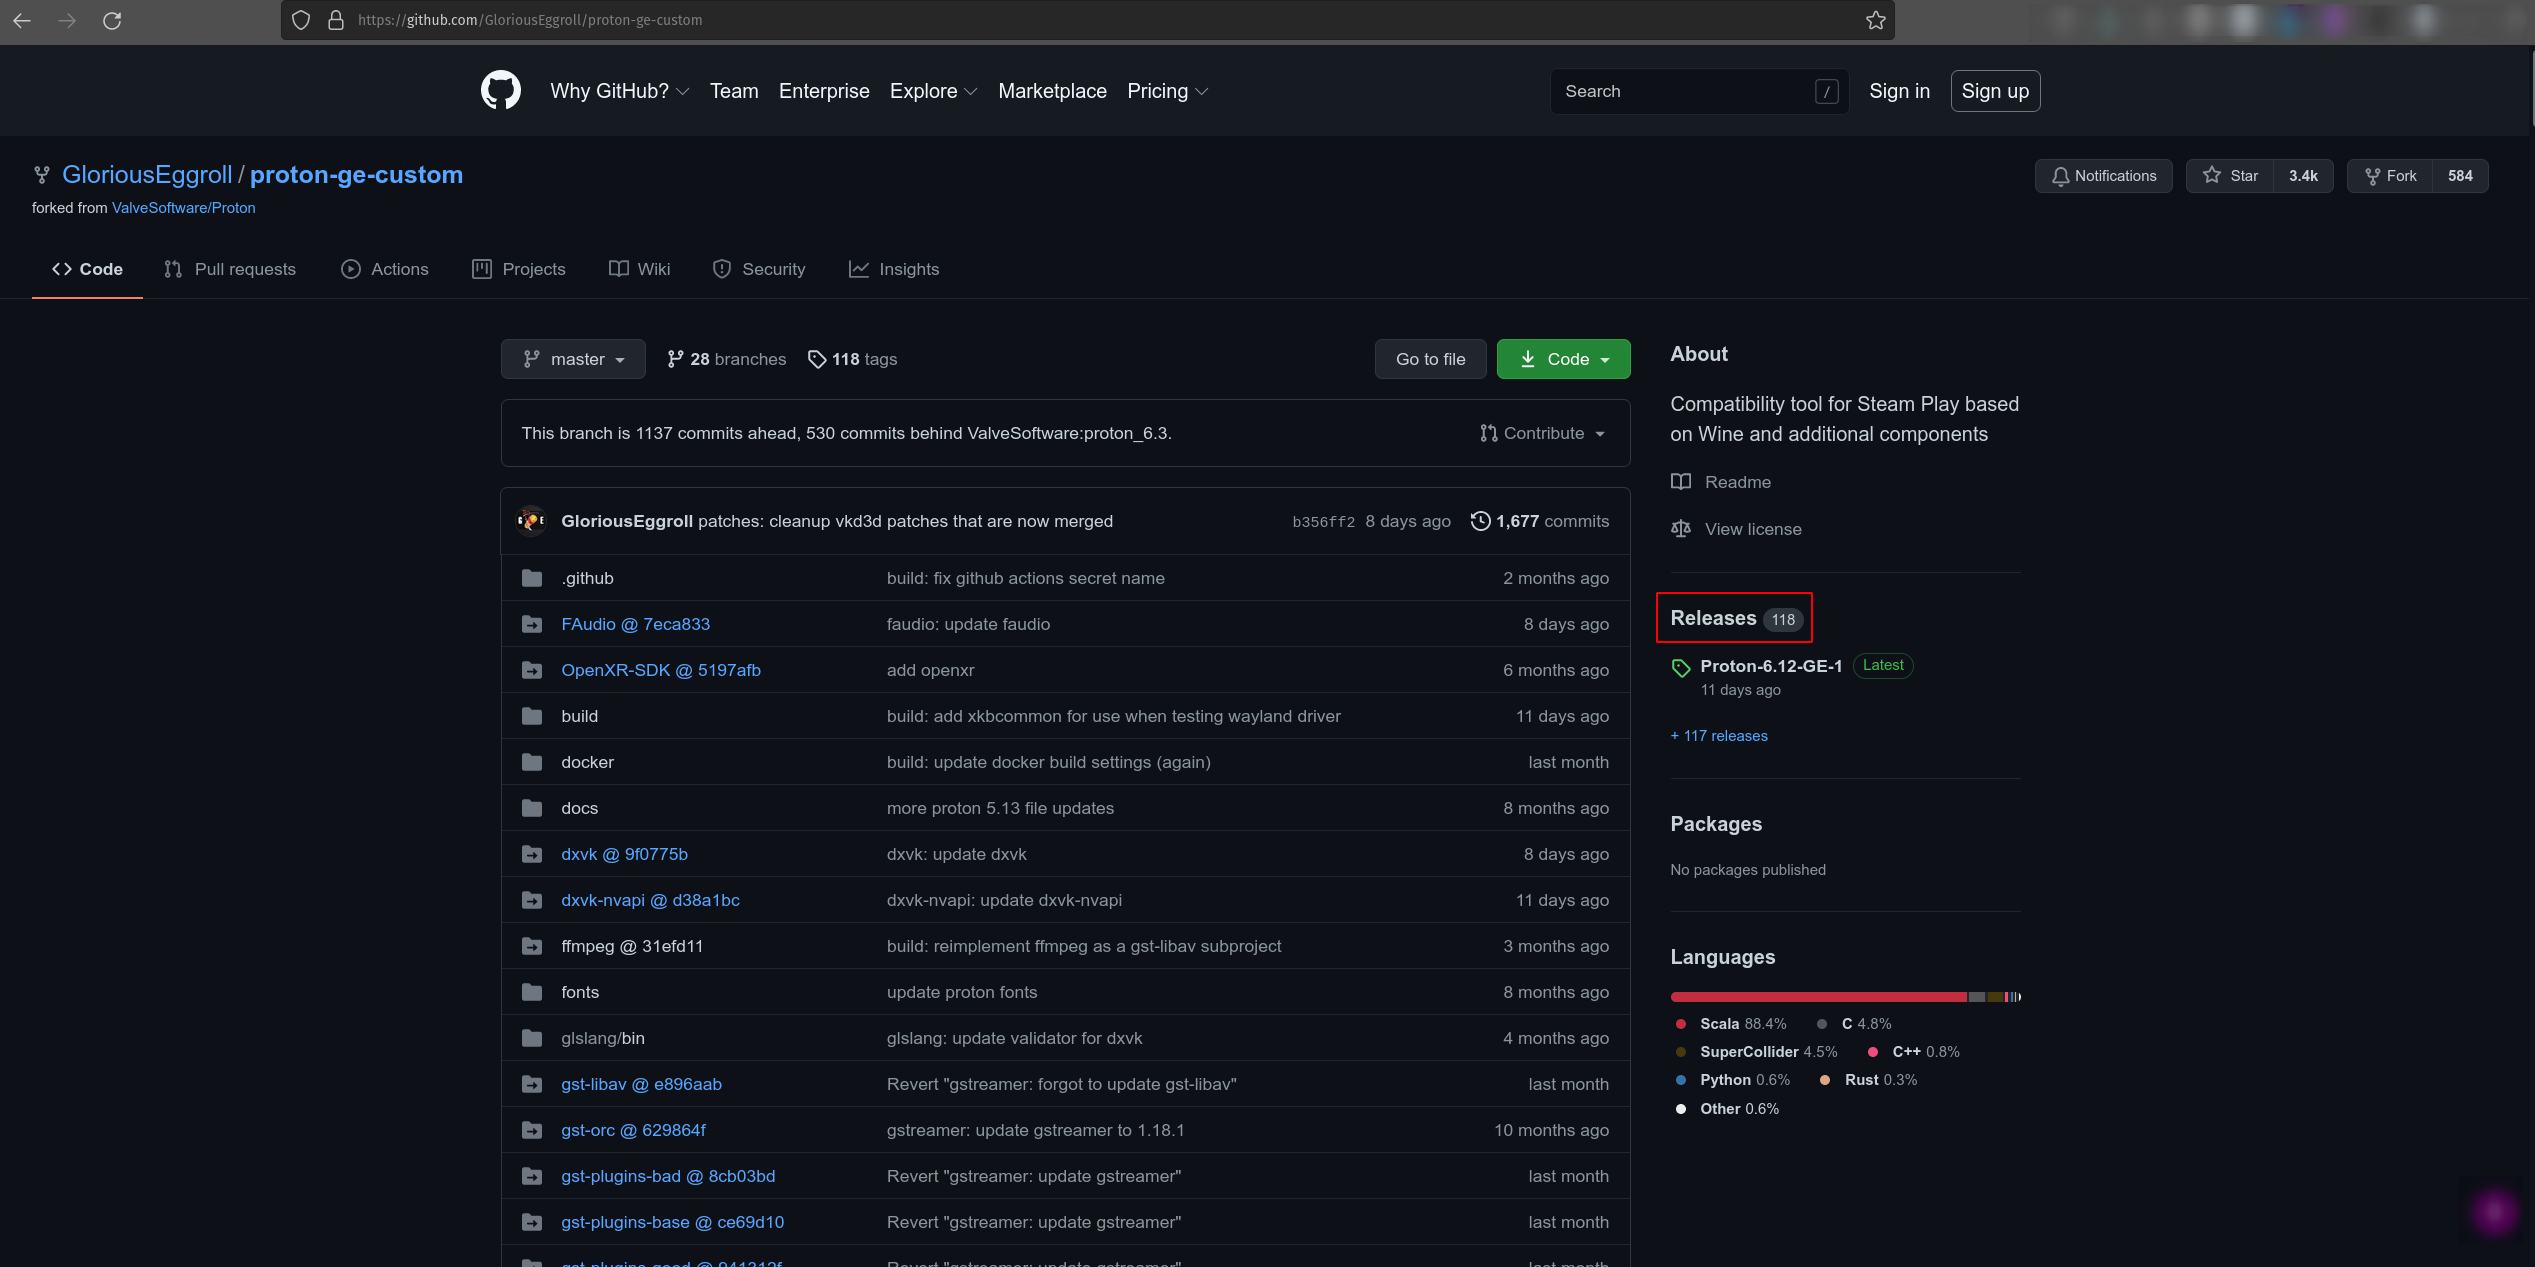2535x1267 pixels.
Task: Click the GitHub Octocat logo
Action: [x=500, y=91]
